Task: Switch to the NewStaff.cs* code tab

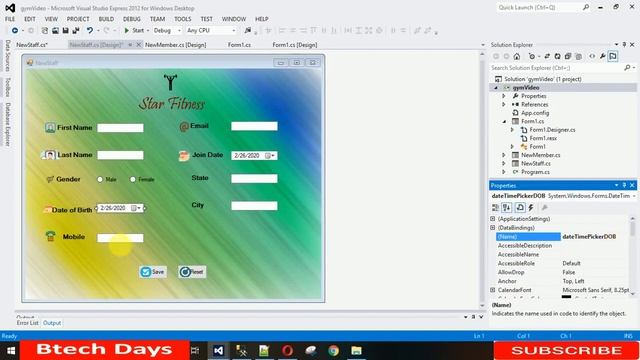Action: pos(32,45)
